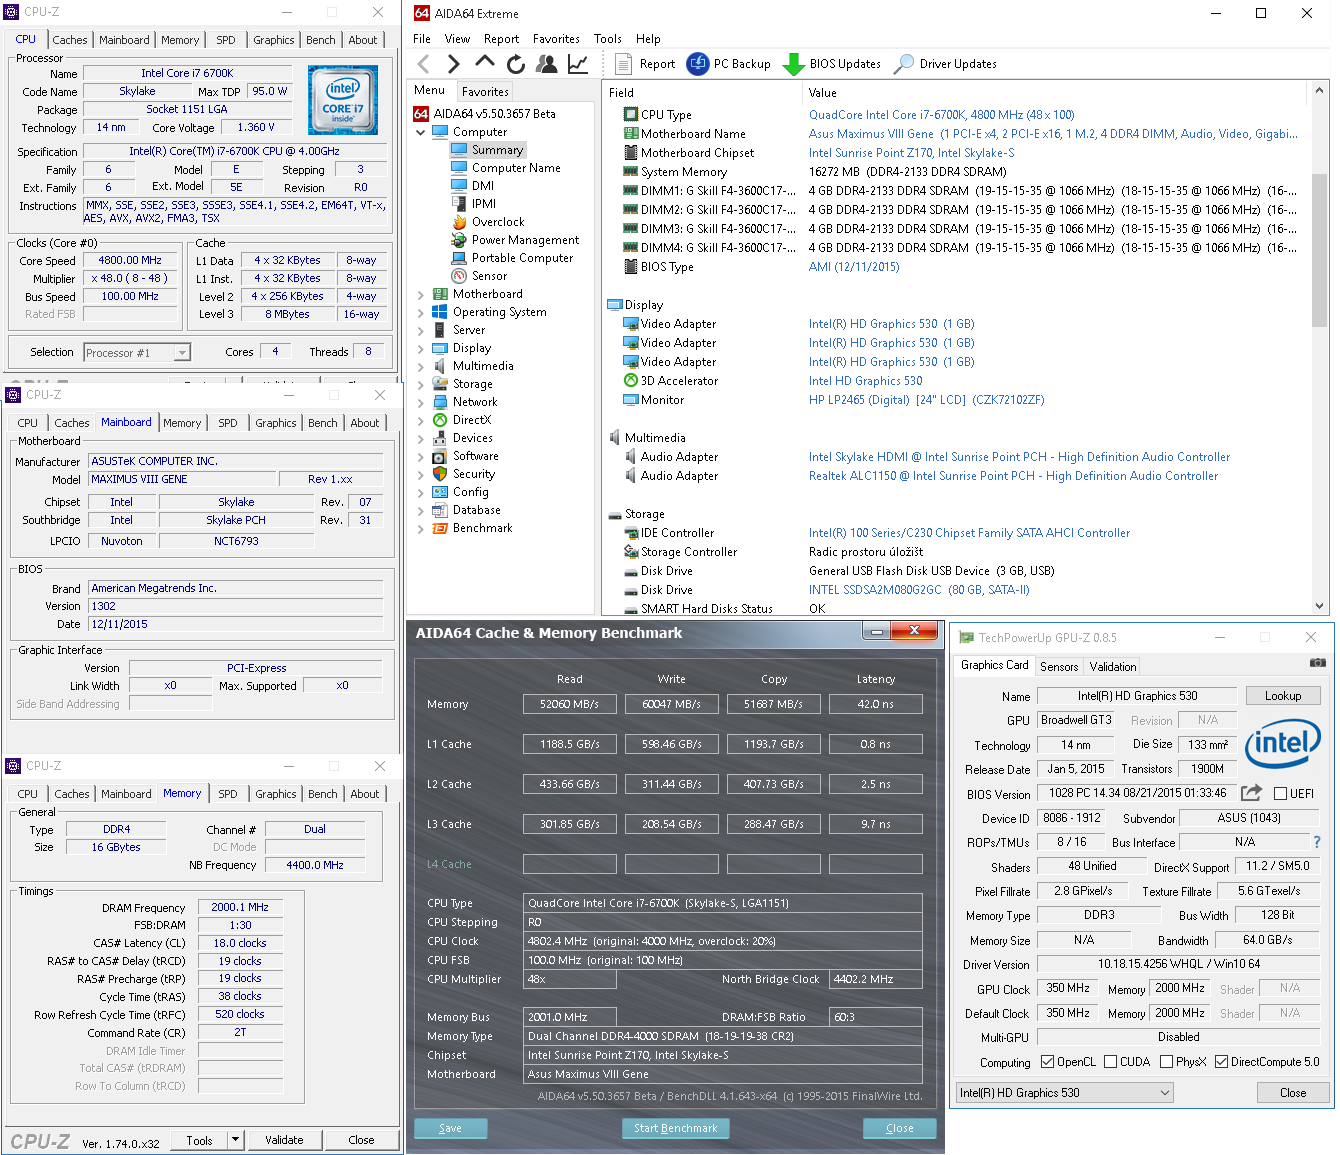The height and width of the screenshot is (1155, 1340).
Task: Switch to Sensors tab in GPU-Z
Action: (x=1059, y=667)
